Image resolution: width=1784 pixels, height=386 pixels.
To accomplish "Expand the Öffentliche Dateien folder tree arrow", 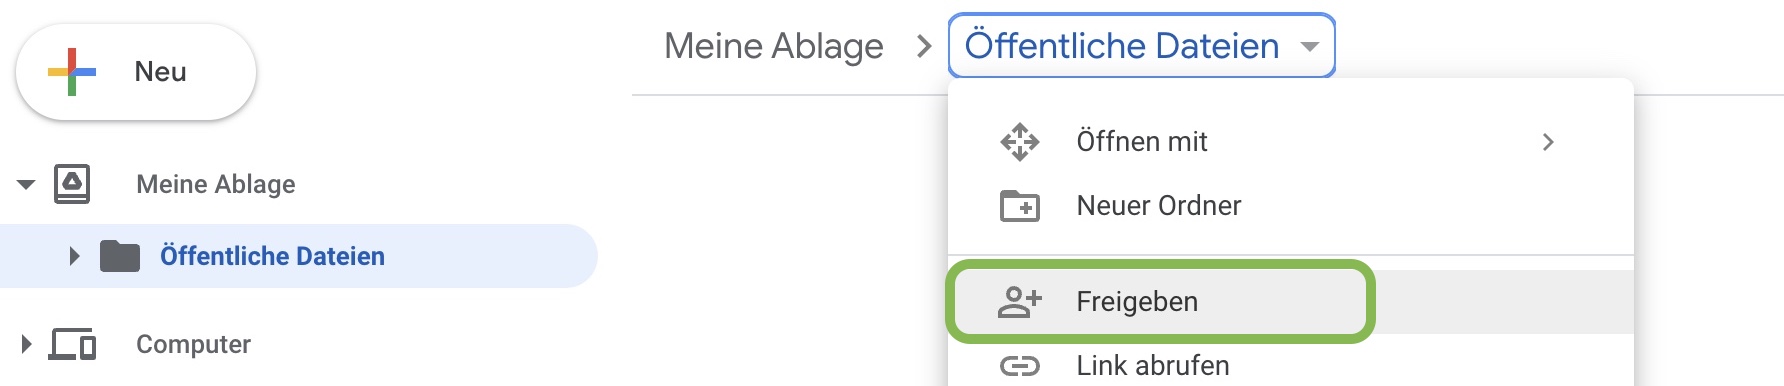I will pos(74,256).
